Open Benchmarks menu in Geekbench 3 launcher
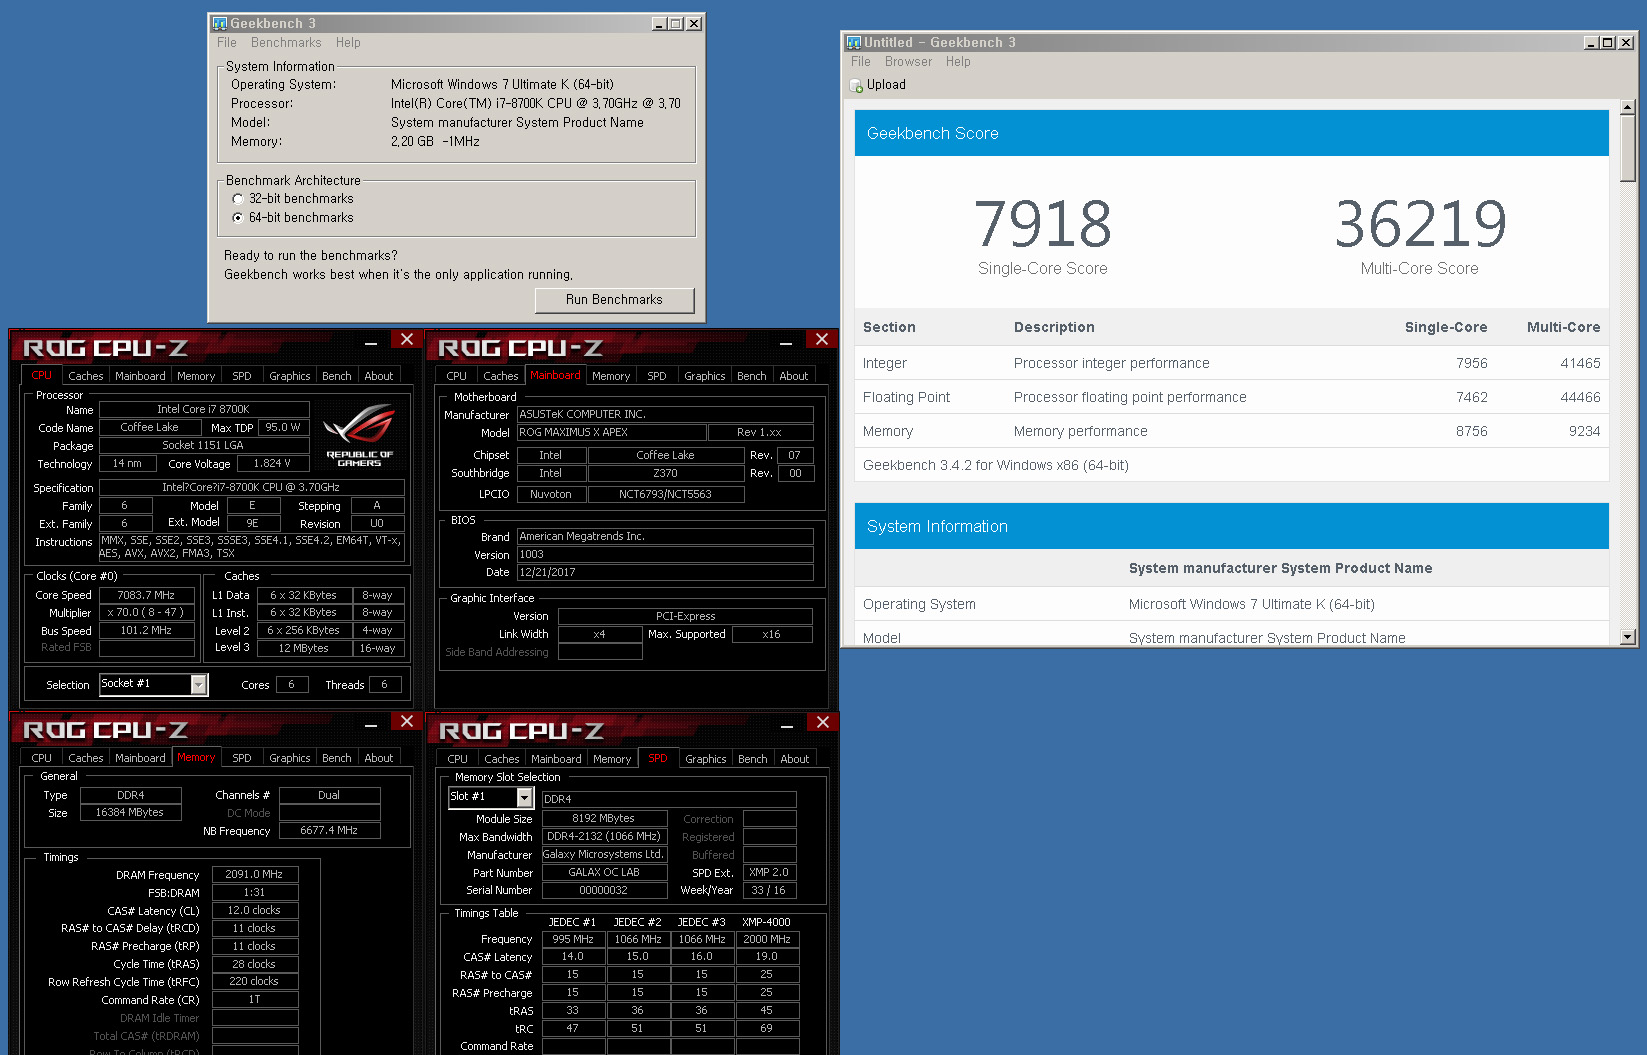This screenshot has width=1647, height=1055. [x=286, y=43]
